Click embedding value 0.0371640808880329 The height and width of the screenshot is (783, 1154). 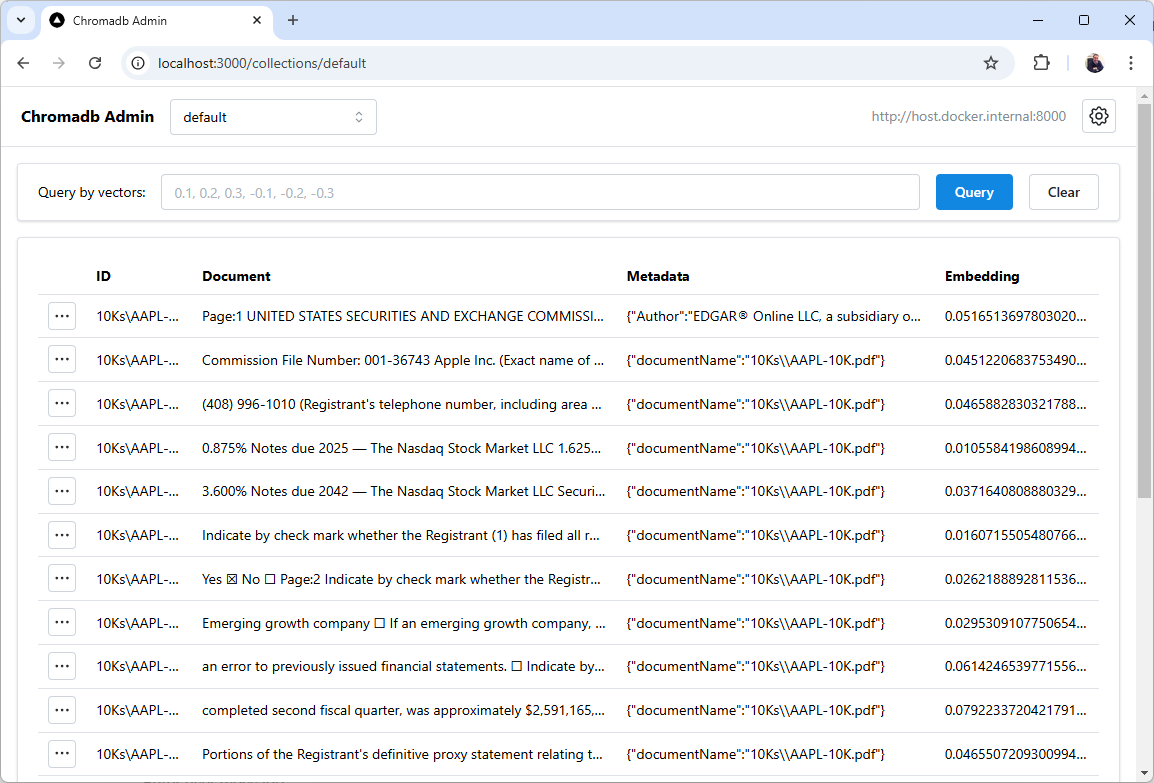coord(1016,491)
